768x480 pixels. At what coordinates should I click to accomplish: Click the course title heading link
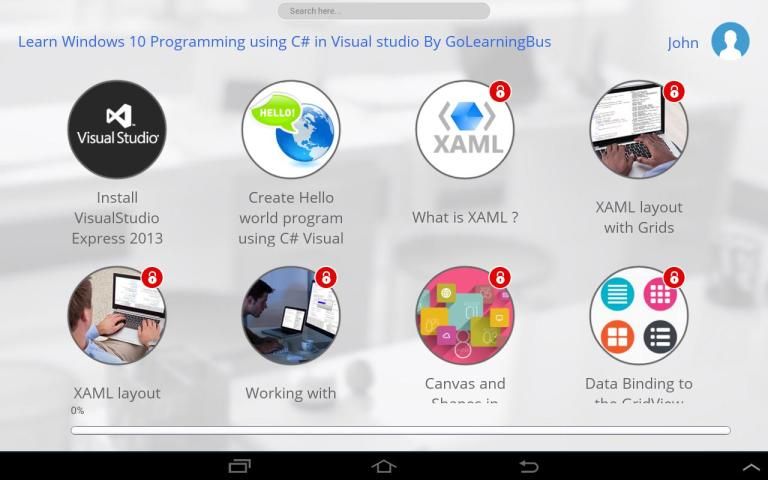click(284, 42)
